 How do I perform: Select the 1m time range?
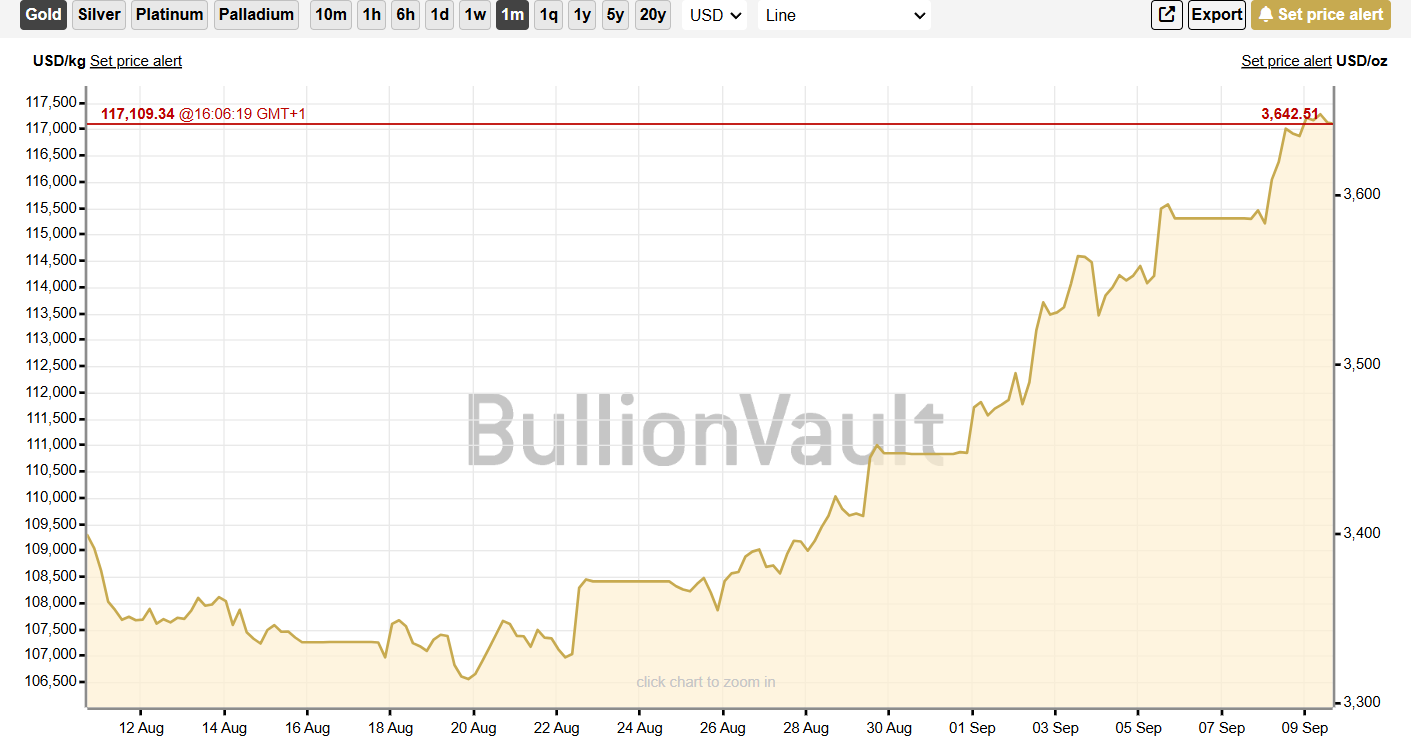click(512, 15)
